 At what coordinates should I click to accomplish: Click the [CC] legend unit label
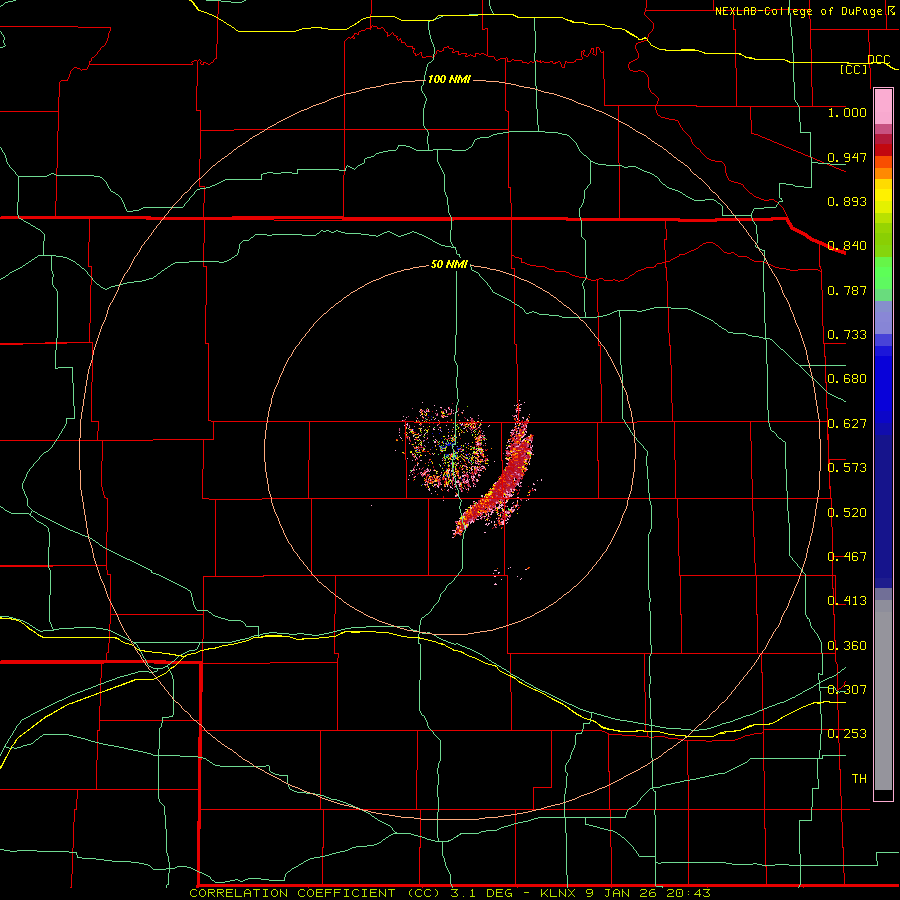coord(853,69)
